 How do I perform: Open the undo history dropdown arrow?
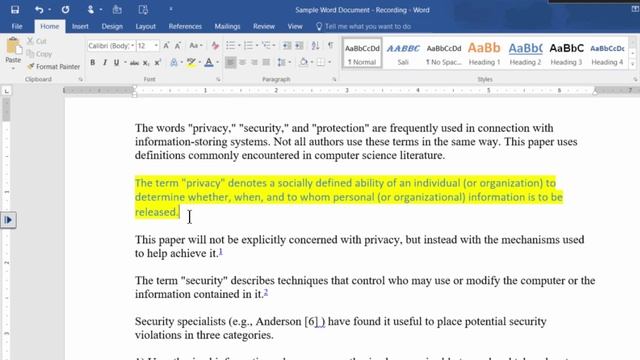pyautogui.click(x=49, y=10)
